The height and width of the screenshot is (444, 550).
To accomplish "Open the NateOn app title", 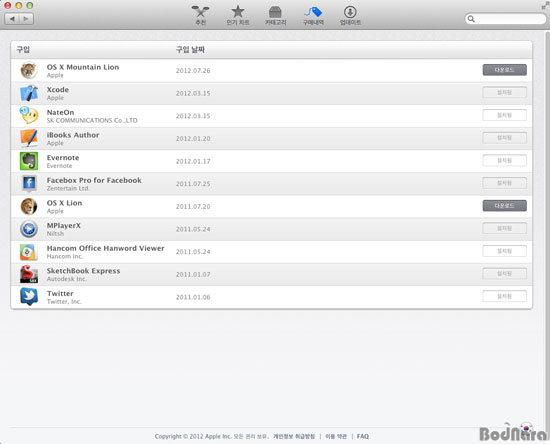I will click(60, 112).
